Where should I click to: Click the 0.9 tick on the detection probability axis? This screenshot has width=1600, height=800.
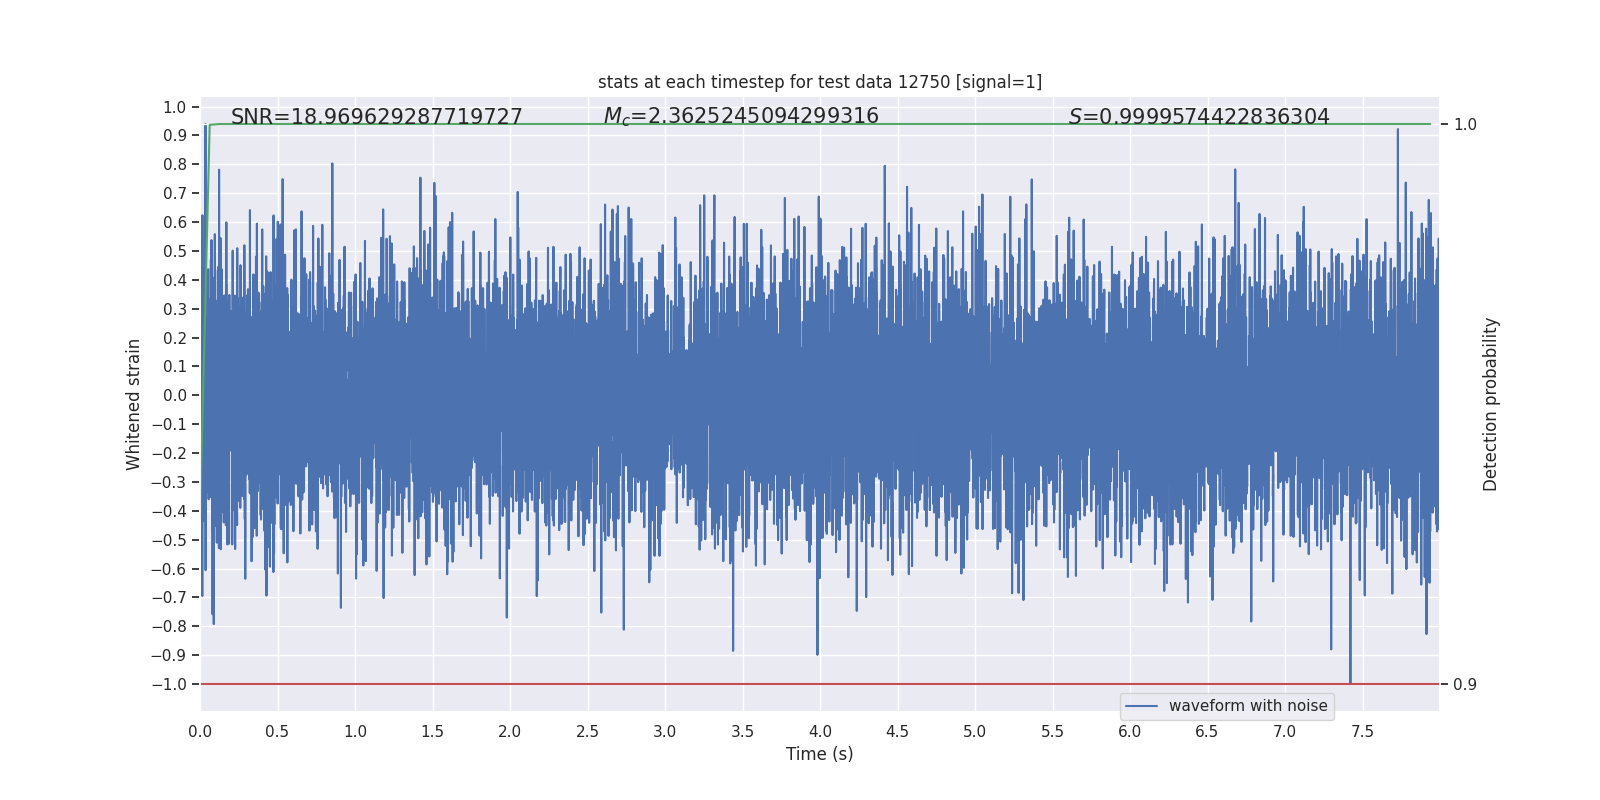1465,685
